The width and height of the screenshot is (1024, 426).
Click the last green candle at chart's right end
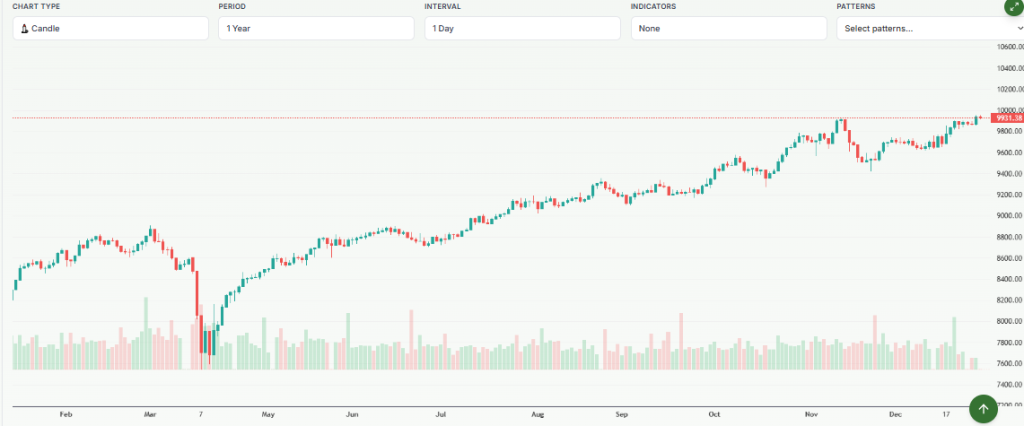pyautogui.click(x=976, y=119)
